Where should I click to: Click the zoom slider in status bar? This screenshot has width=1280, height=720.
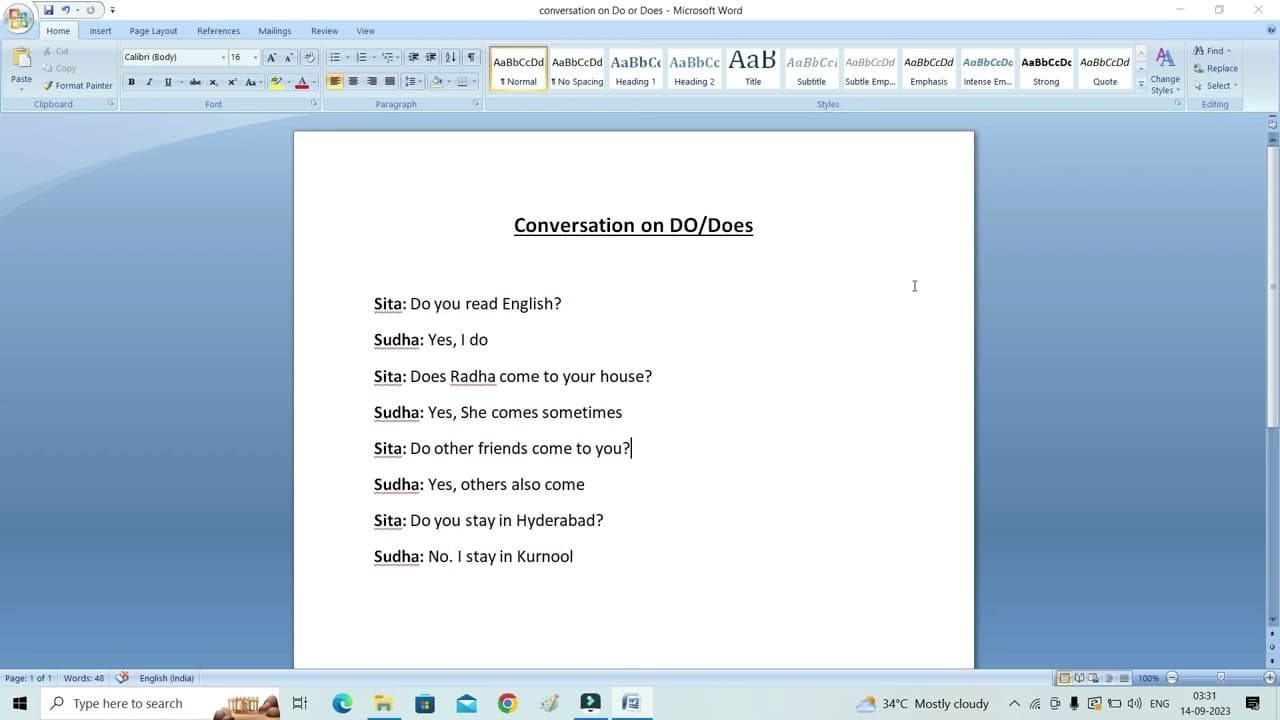pos(1221,678)
